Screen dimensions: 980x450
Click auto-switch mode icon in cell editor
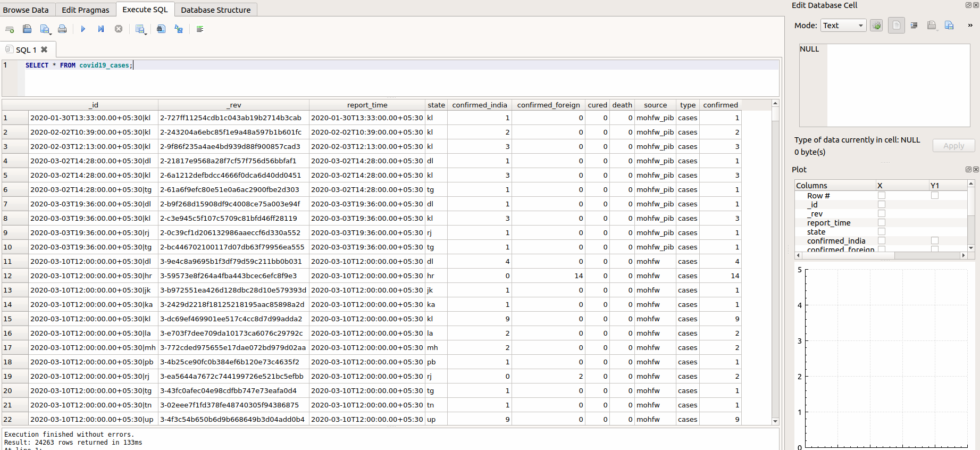click(x=876, y=26)
